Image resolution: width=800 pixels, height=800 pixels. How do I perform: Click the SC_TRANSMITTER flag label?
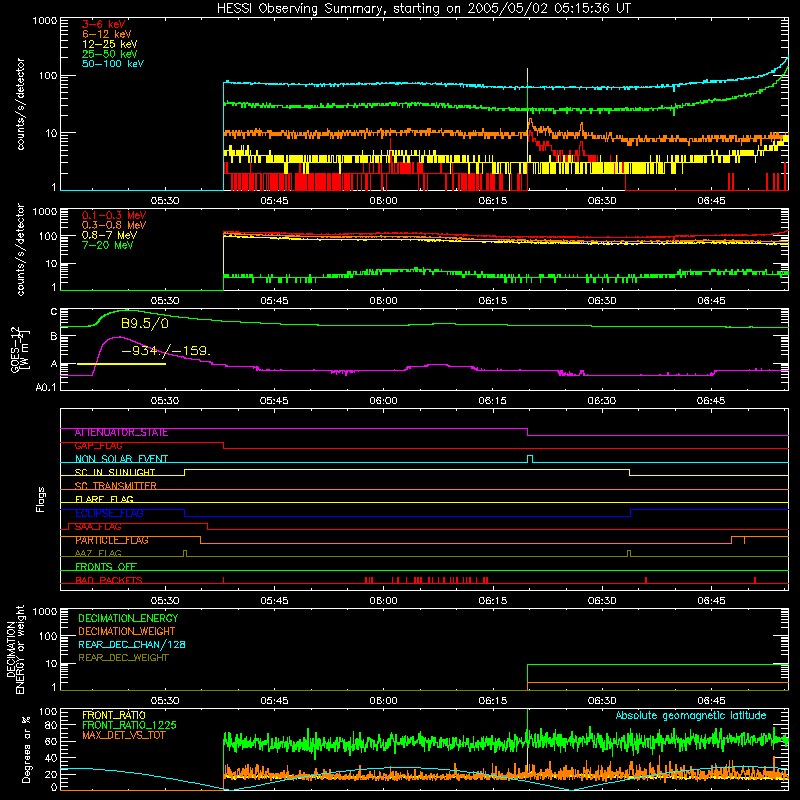pos(115,486)
